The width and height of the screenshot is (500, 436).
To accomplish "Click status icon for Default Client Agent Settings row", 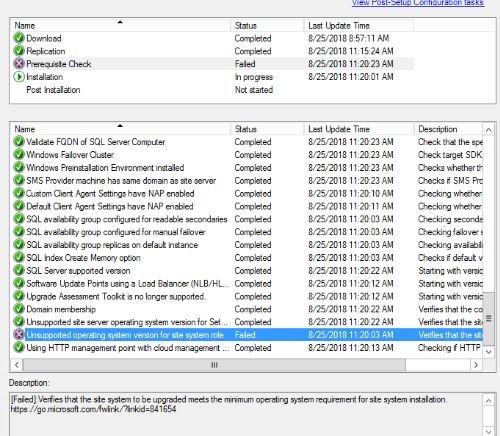I will pos(19,206).
